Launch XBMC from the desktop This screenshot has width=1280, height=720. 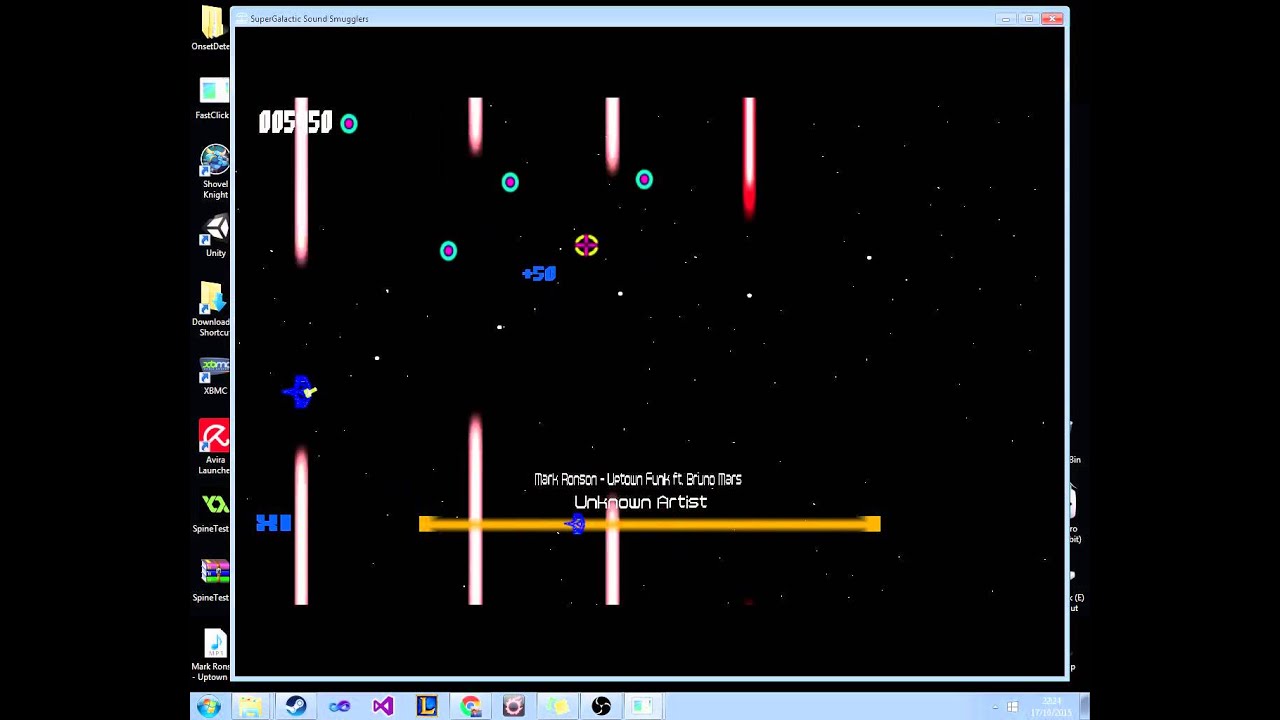click(x=214, y=376)
